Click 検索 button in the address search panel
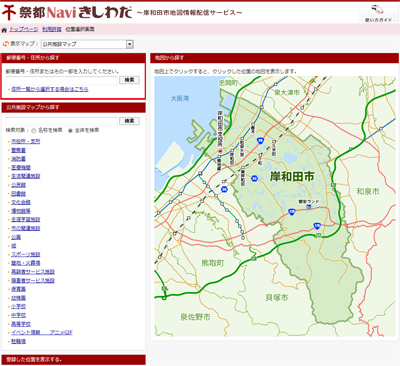 [129, 80]
